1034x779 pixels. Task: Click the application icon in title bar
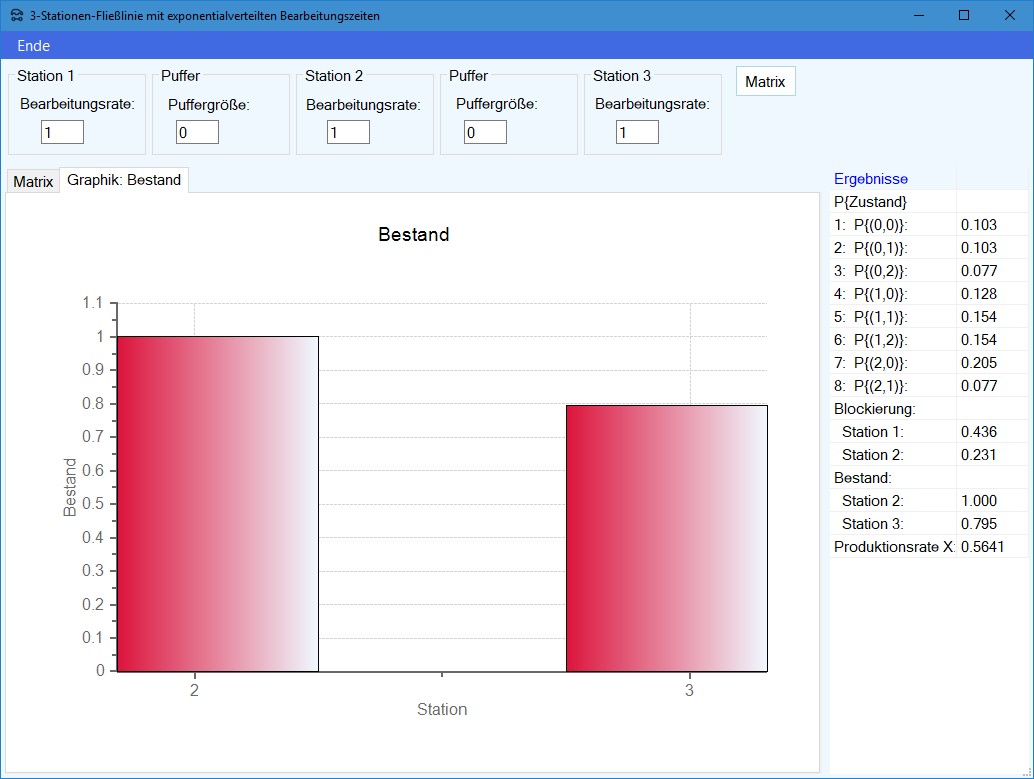coord(16,16)
